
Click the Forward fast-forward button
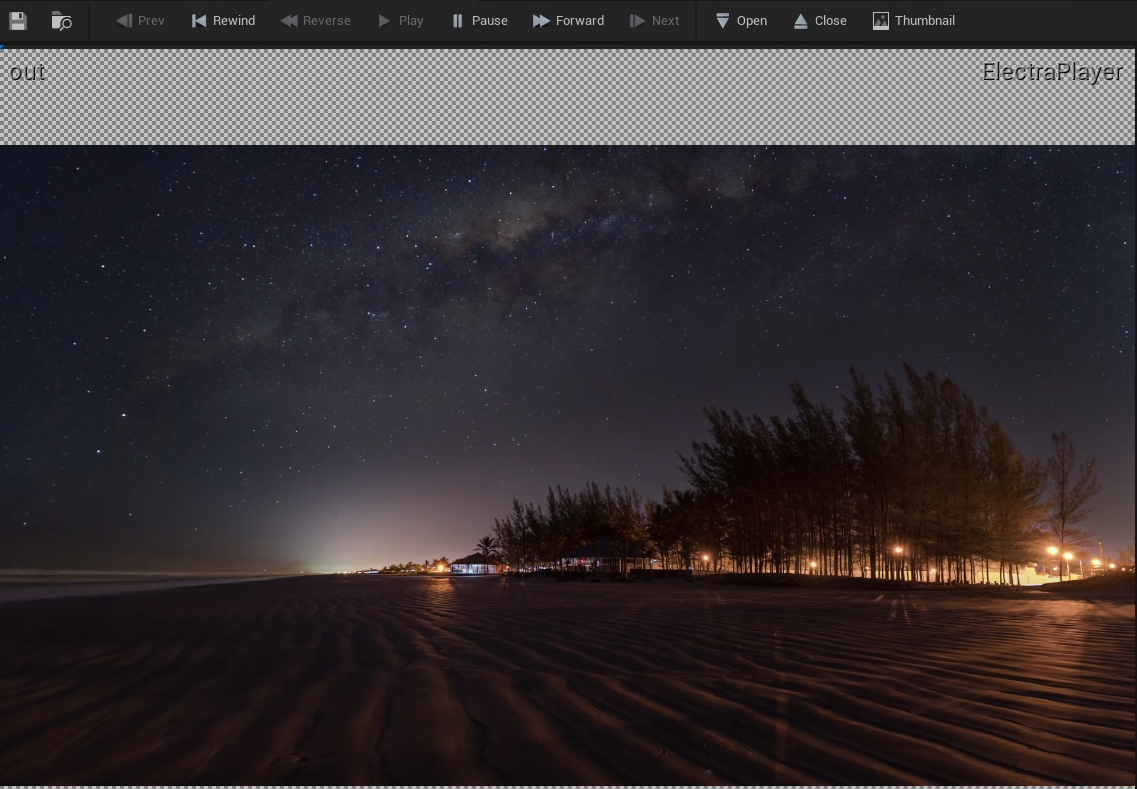568,21
